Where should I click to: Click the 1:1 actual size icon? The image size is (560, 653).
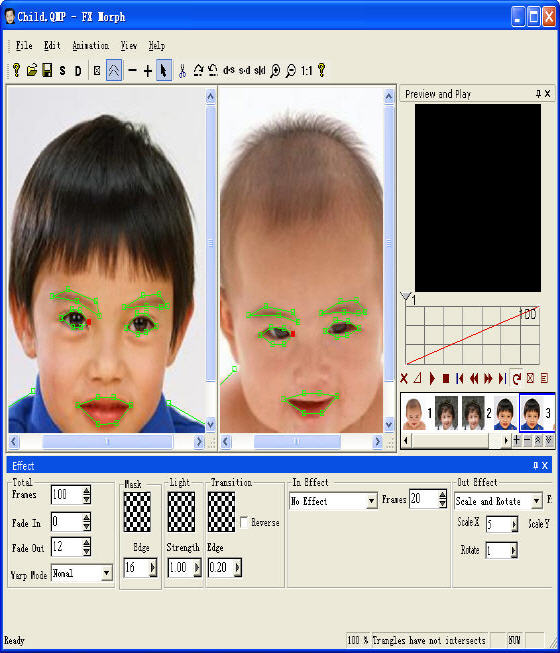point(306,70)
